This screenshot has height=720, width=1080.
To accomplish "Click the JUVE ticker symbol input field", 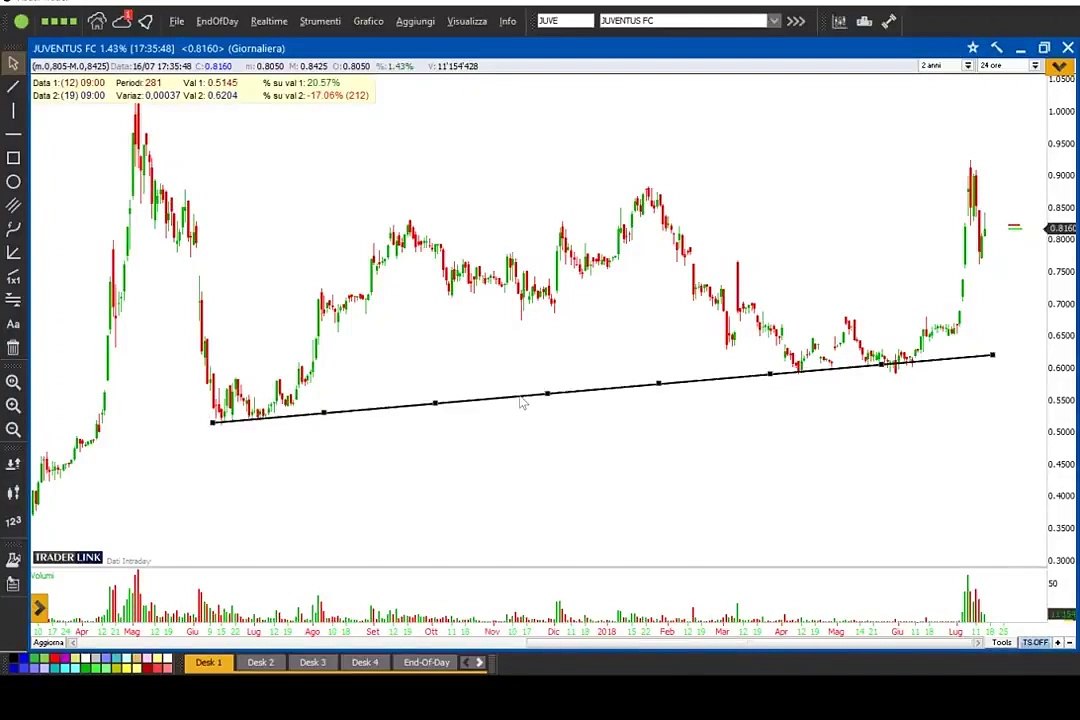I will coord(565,21).
